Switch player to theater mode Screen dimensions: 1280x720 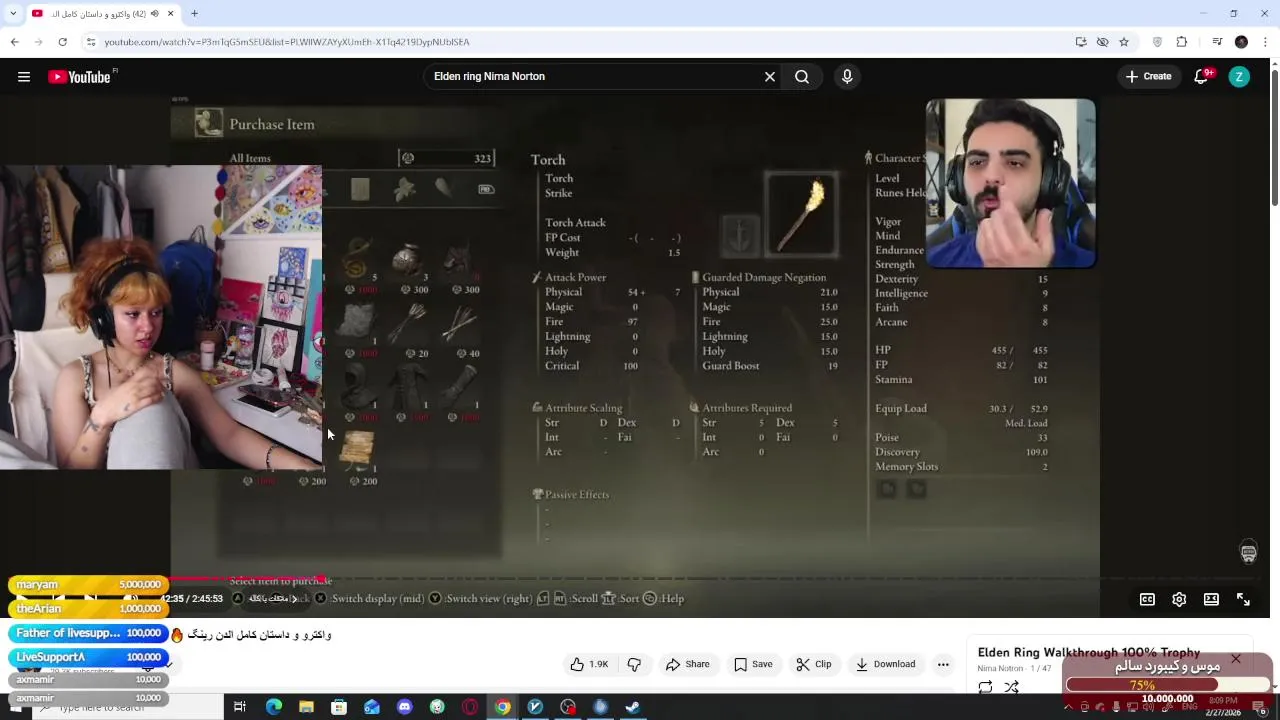[x=1211, y=599]
